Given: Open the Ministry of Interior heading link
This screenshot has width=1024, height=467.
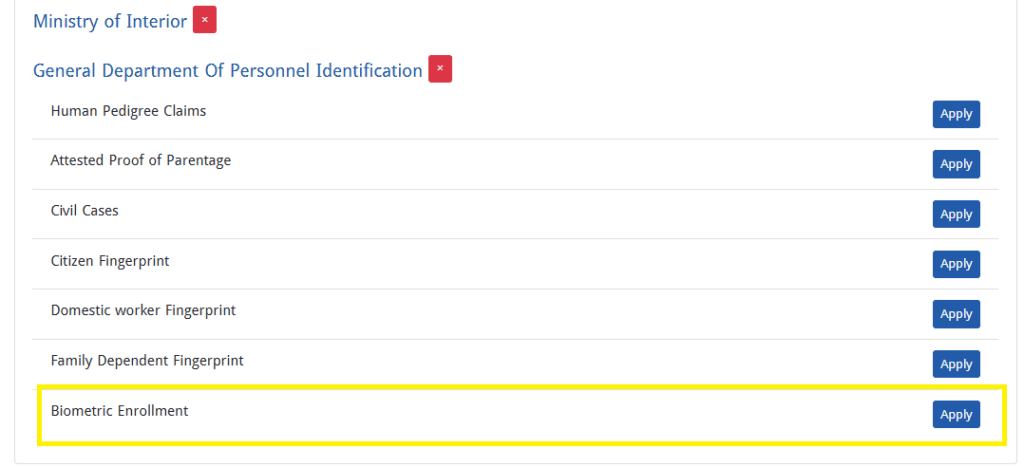Looking at the screenshot, I should pos(110,21).
